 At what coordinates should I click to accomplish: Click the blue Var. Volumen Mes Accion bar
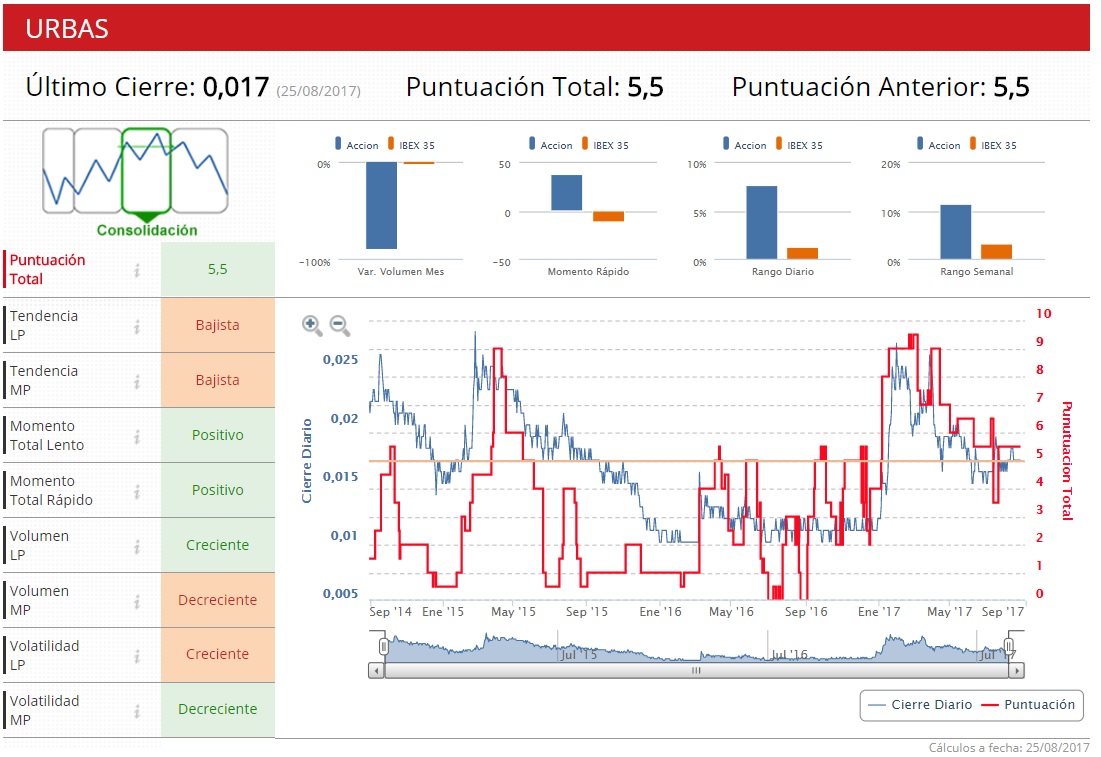(381, 206)
